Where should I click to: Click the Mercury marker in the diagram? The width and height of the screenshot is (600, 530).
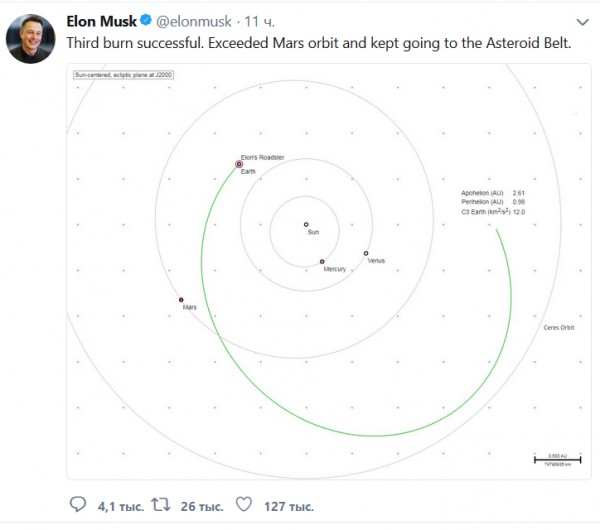pos(322,262)
